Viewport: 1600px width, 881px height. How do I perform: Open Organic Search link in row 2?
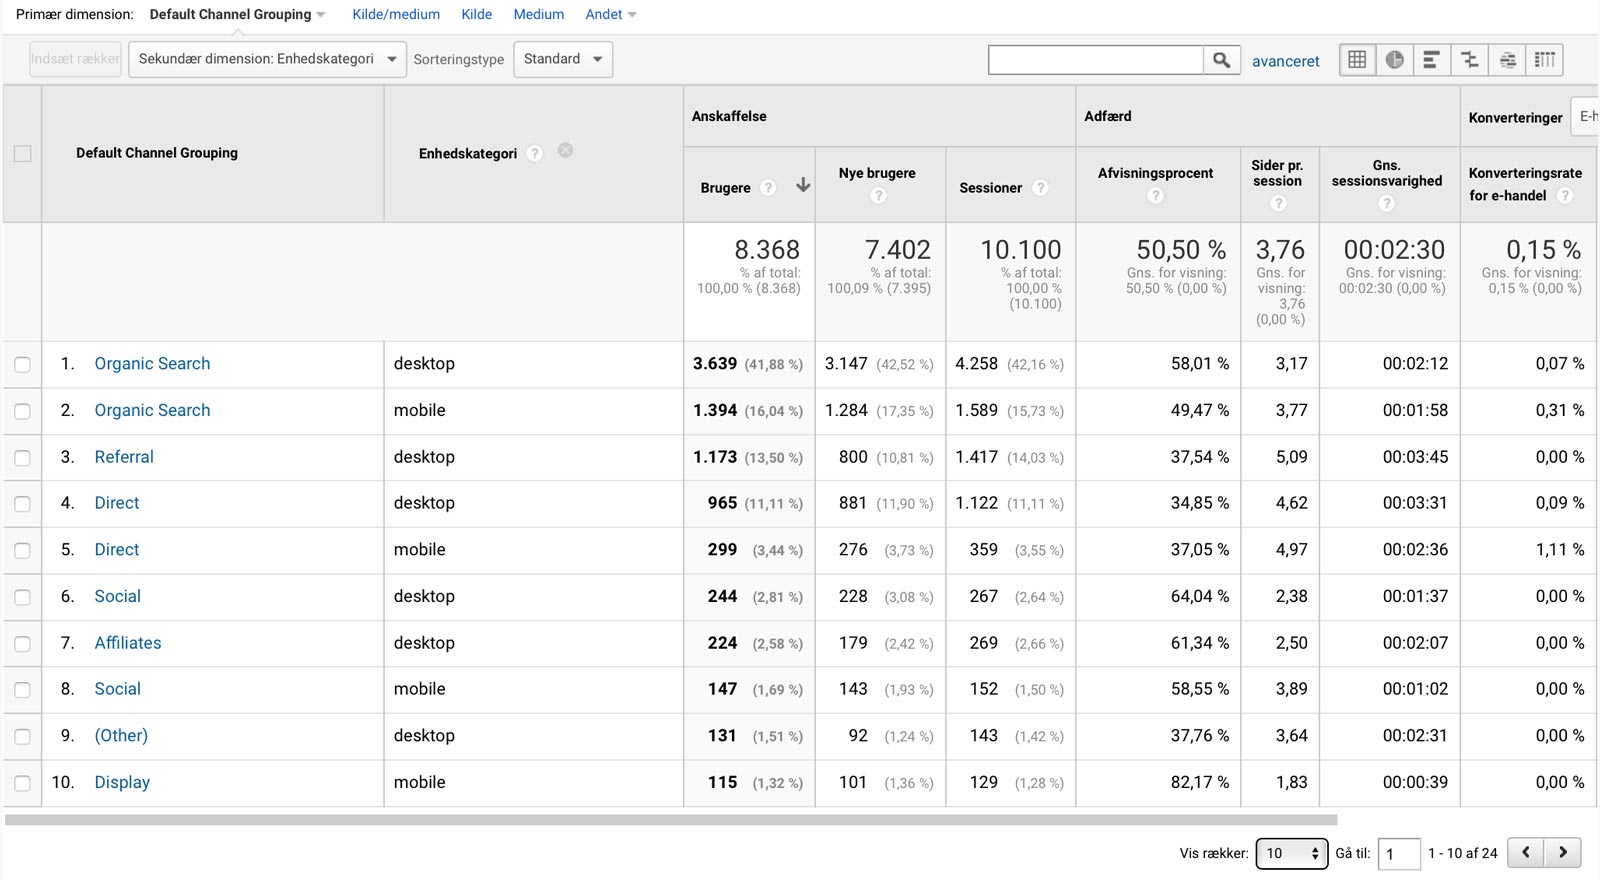[152, 410]
